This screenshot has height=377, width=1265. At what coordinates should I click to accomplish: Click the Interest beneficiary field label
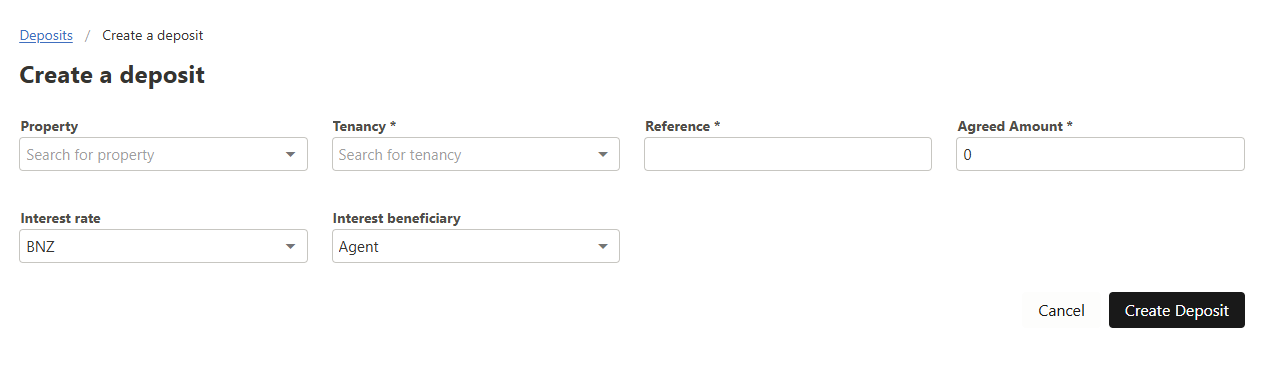point(396,219)
